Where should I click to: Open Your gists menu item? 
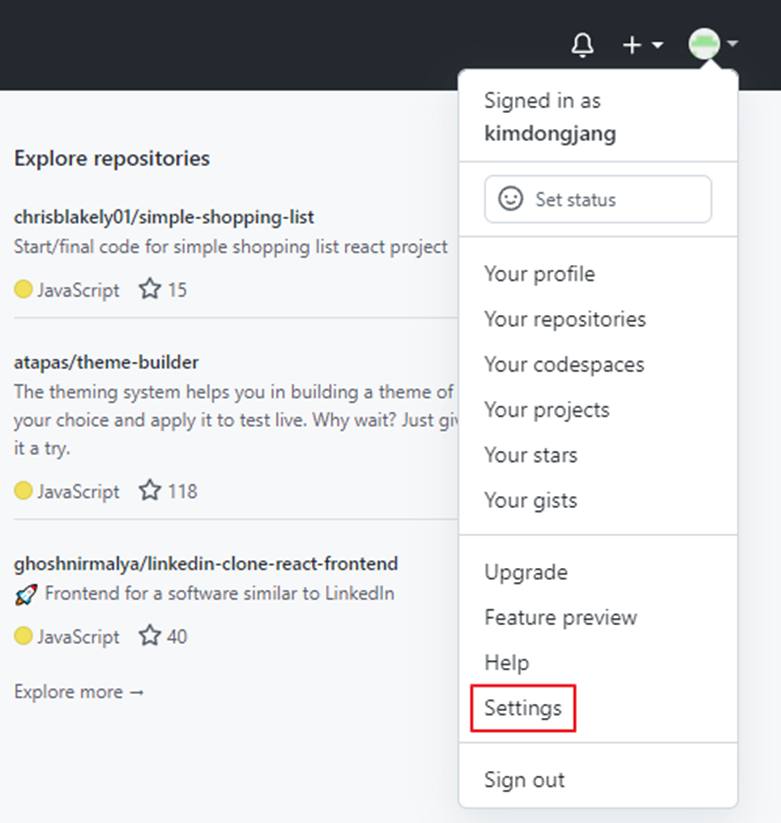tap(531, 500)
